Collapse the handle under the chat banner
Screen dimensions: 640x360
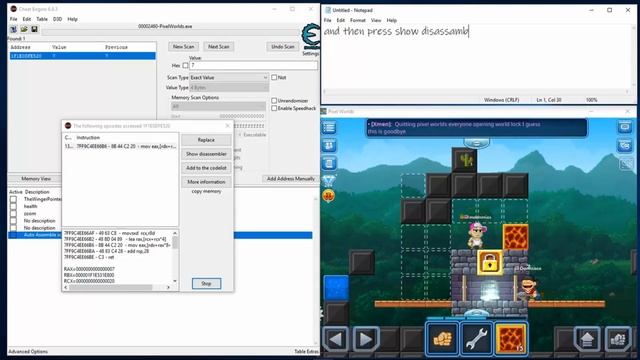tap(476, 142)
